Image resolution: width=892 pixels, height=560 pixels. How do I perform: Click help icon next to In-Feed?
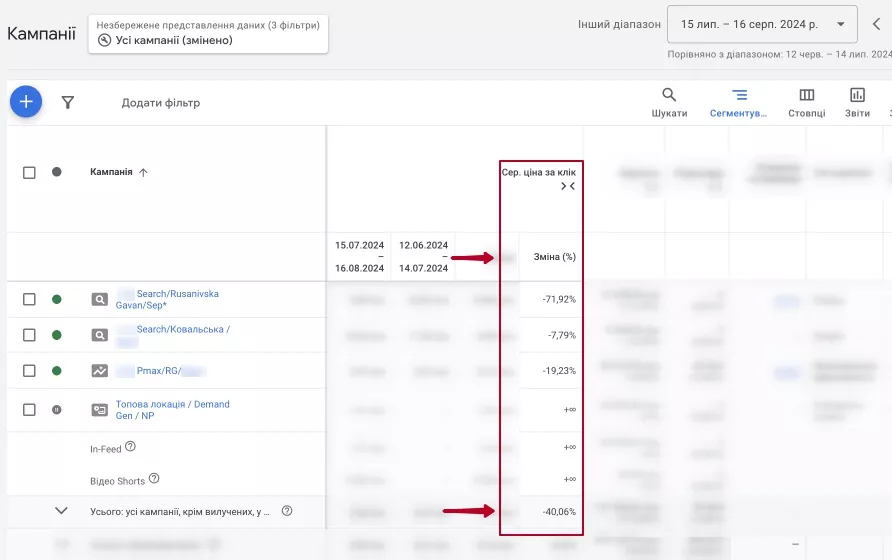130,446
